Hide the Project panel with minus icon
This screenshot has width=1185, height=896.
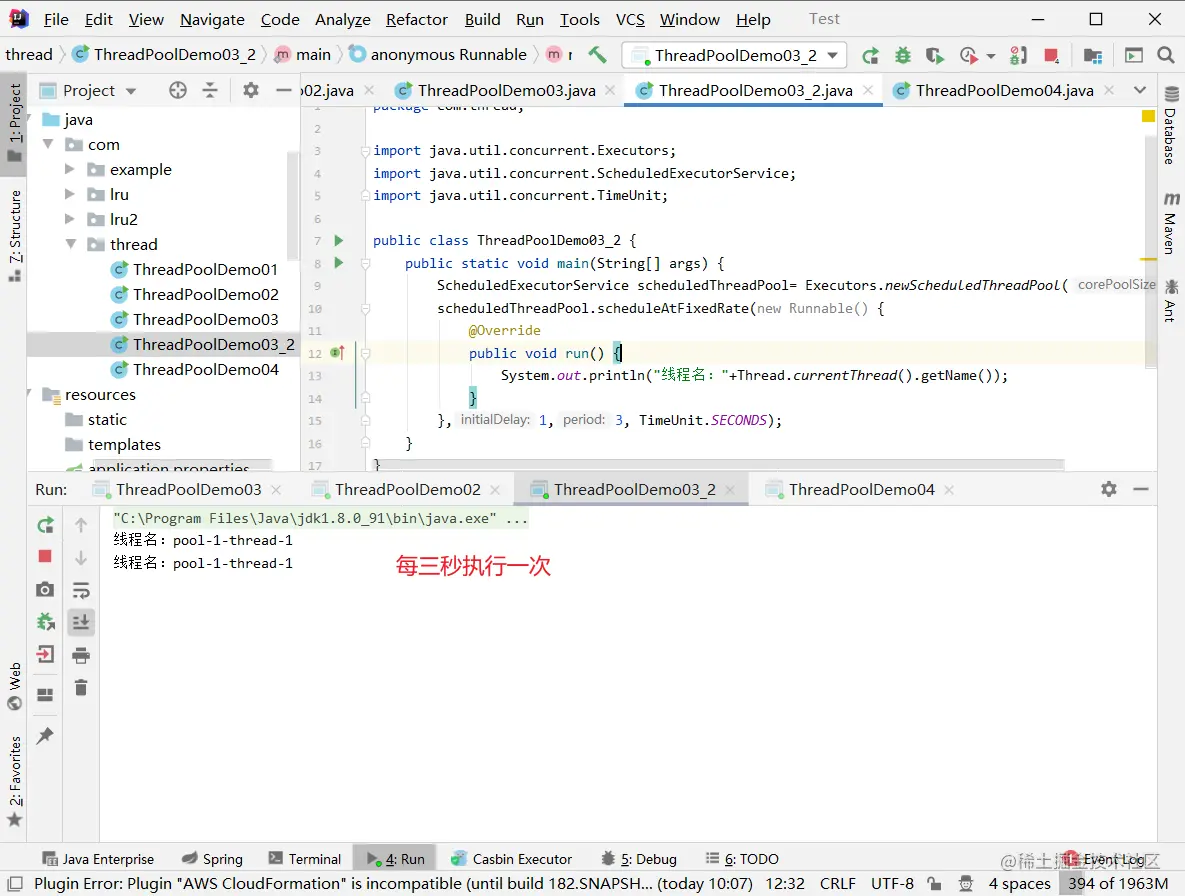point(283,91)
